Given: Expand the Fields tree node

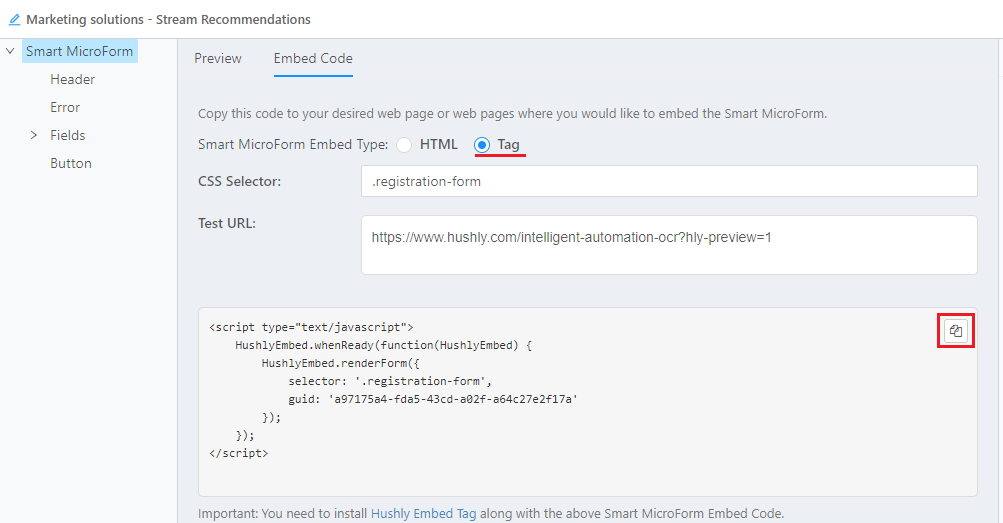Looking at the screenshot, I should (x=34, y=136).
